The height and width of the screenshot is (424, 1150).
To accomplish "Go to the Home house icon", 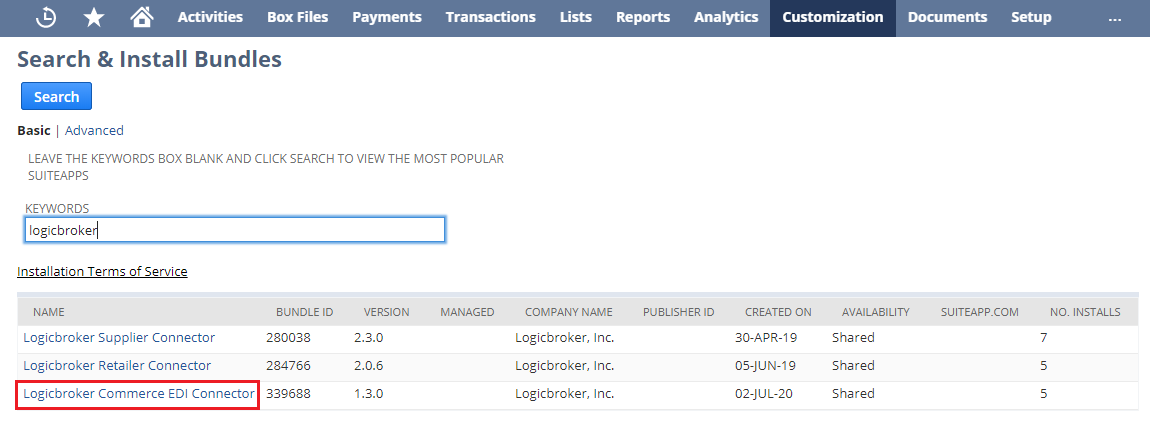I will 142,17.
